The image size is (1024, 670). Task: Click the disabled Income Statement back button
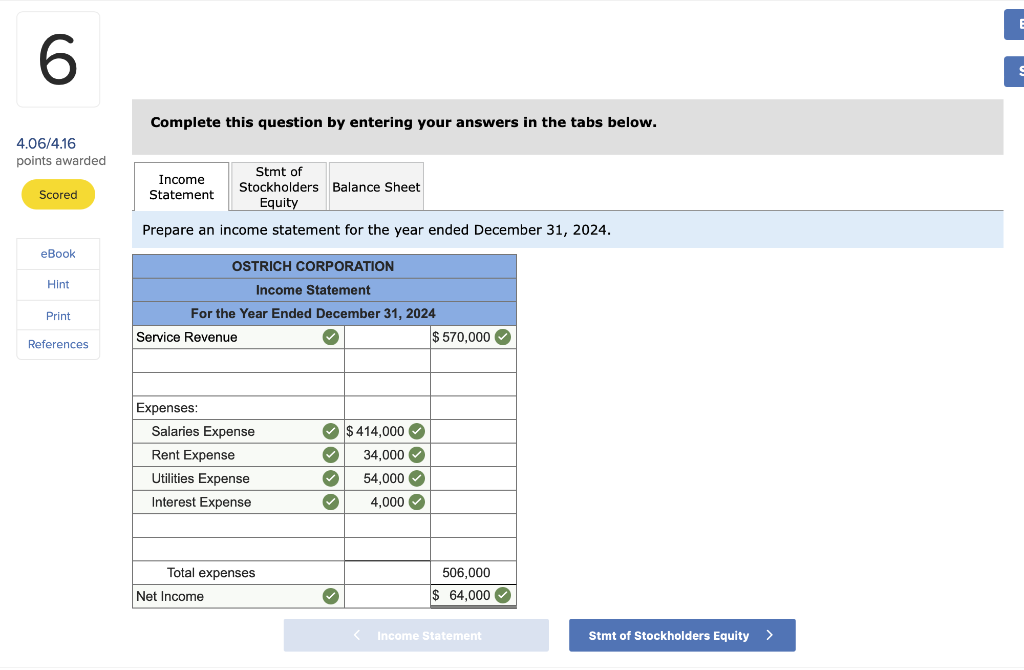[416, 635]
